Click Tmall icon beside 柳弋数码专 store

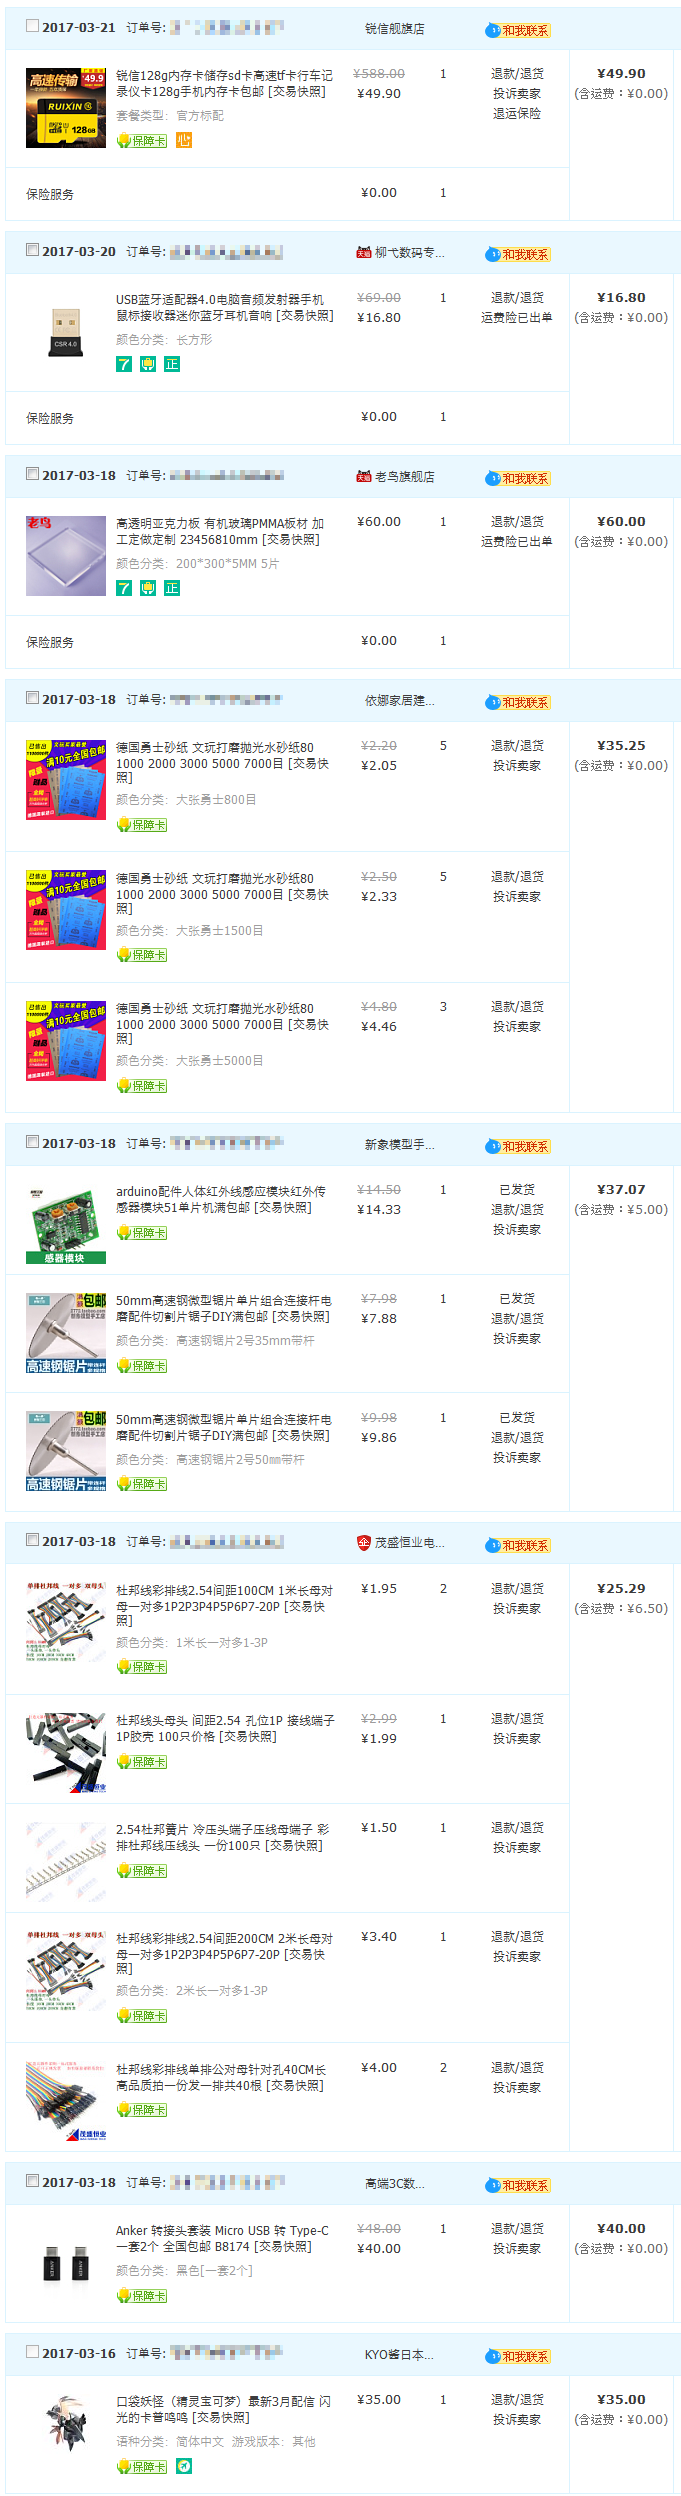tap(364, 252)
